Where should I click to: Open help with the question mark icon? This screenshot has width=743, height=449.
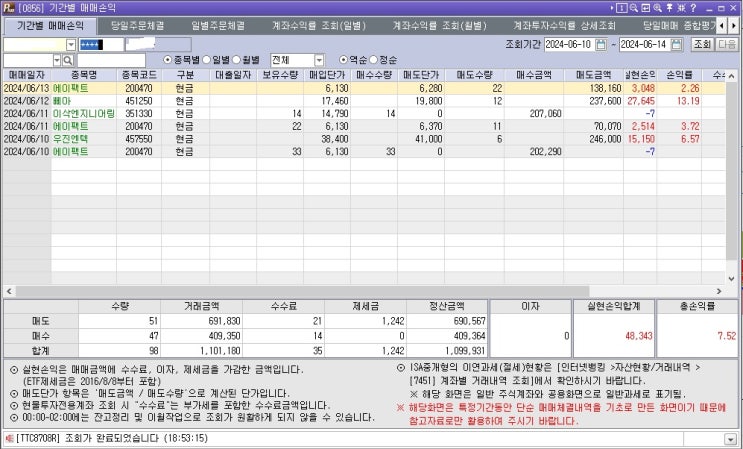pos(693,8)
